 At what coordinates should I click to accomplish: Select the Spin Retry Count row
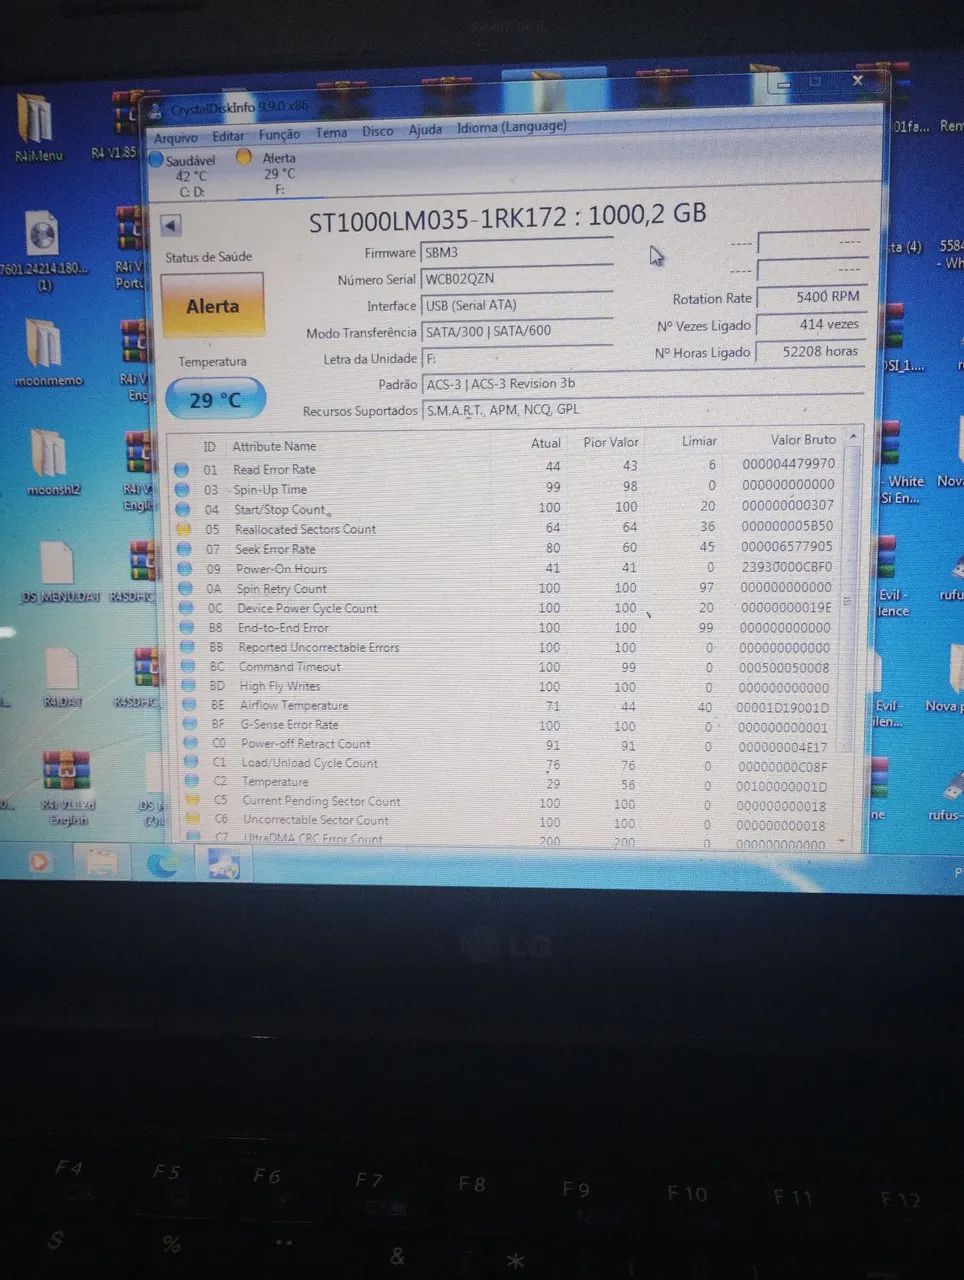click(508, 588)
